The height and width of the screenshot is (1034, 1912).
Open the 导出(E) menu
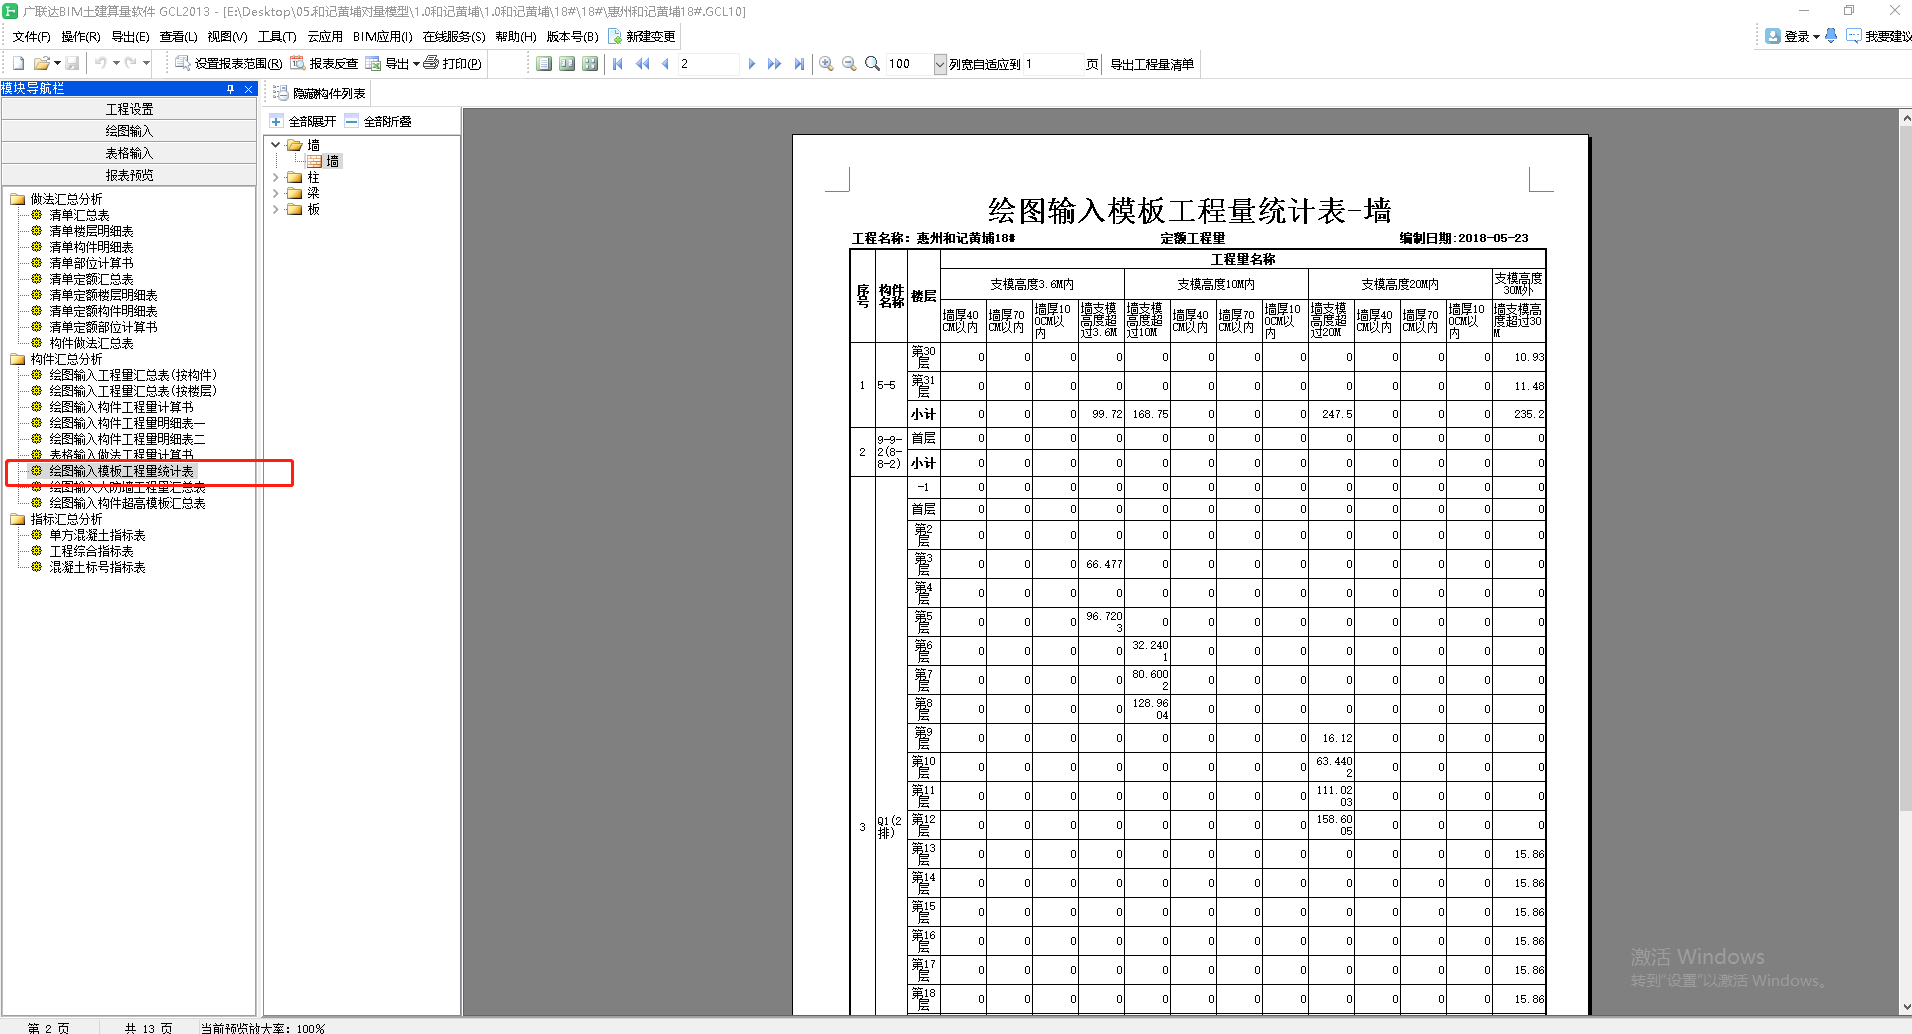click(x=130, y=36)
